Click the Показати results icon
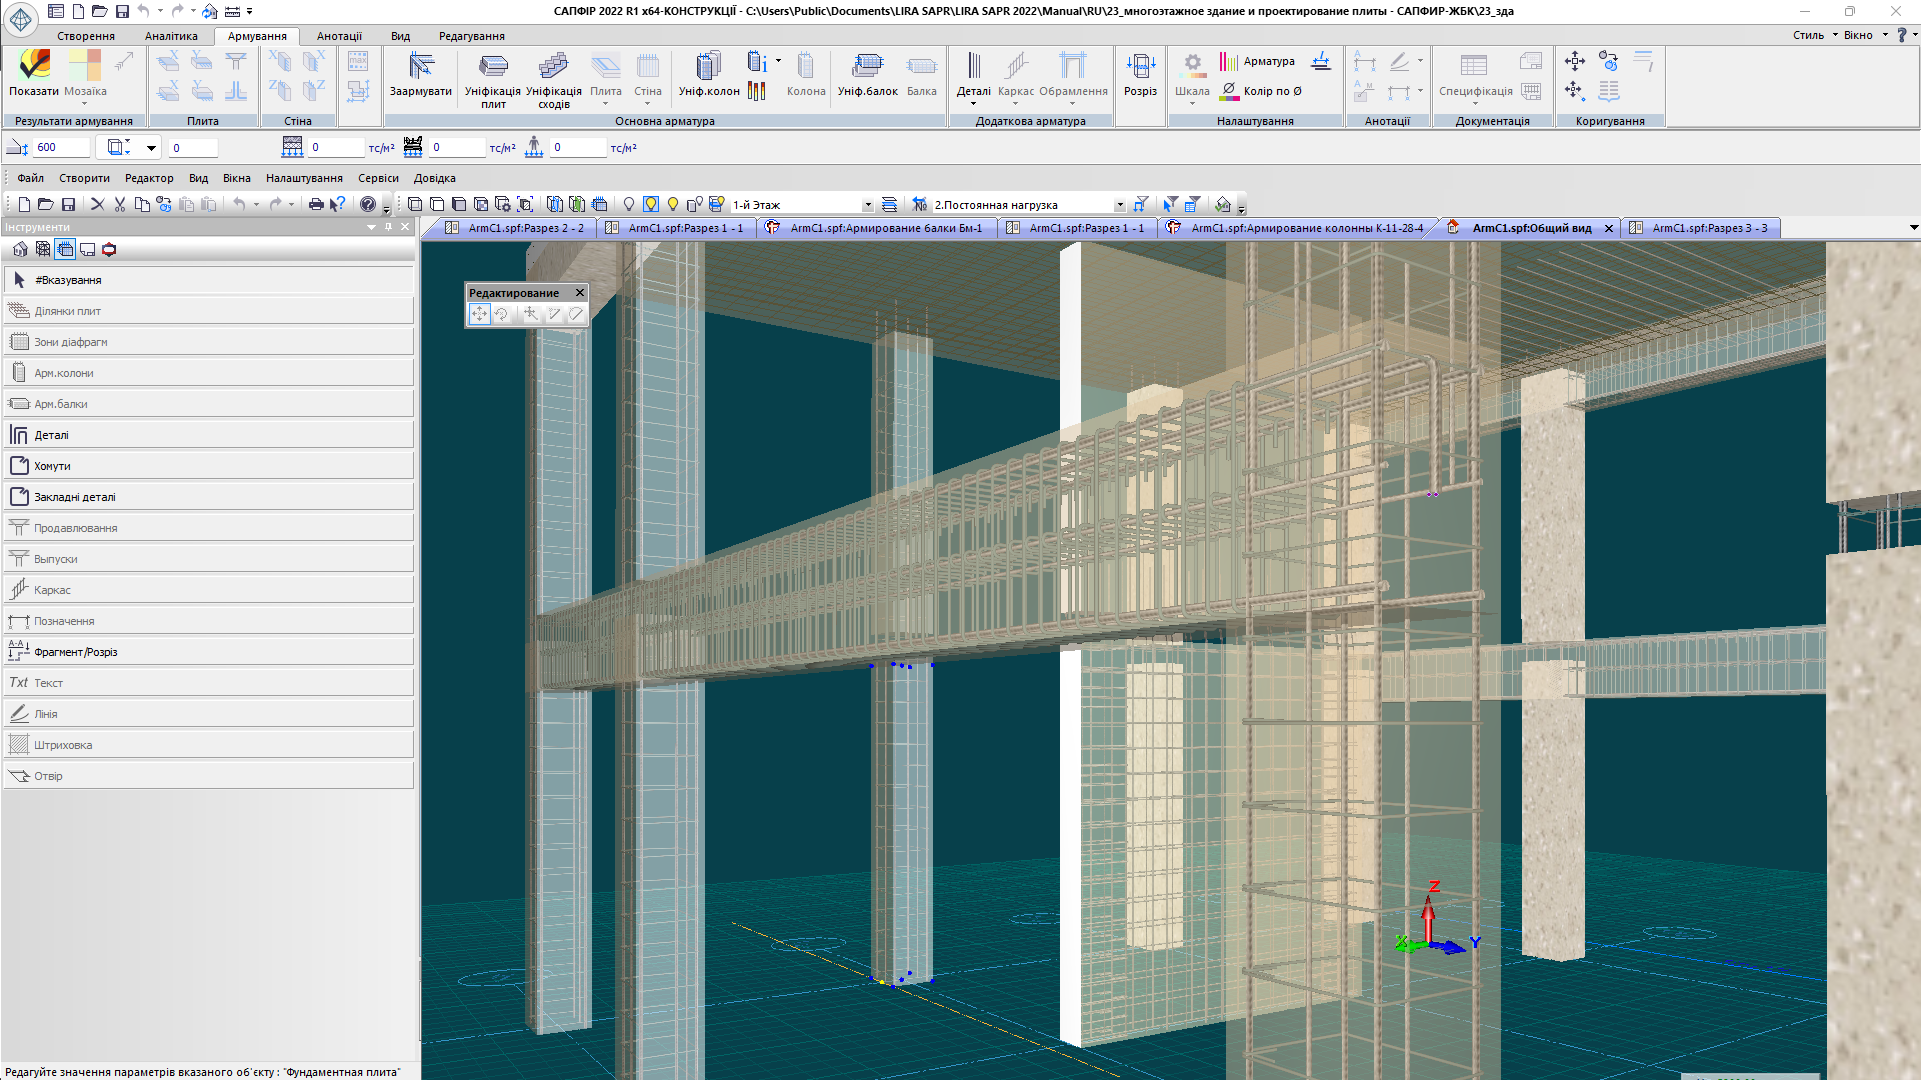Screen dimensions: 1921x1080 coord(34,74)
